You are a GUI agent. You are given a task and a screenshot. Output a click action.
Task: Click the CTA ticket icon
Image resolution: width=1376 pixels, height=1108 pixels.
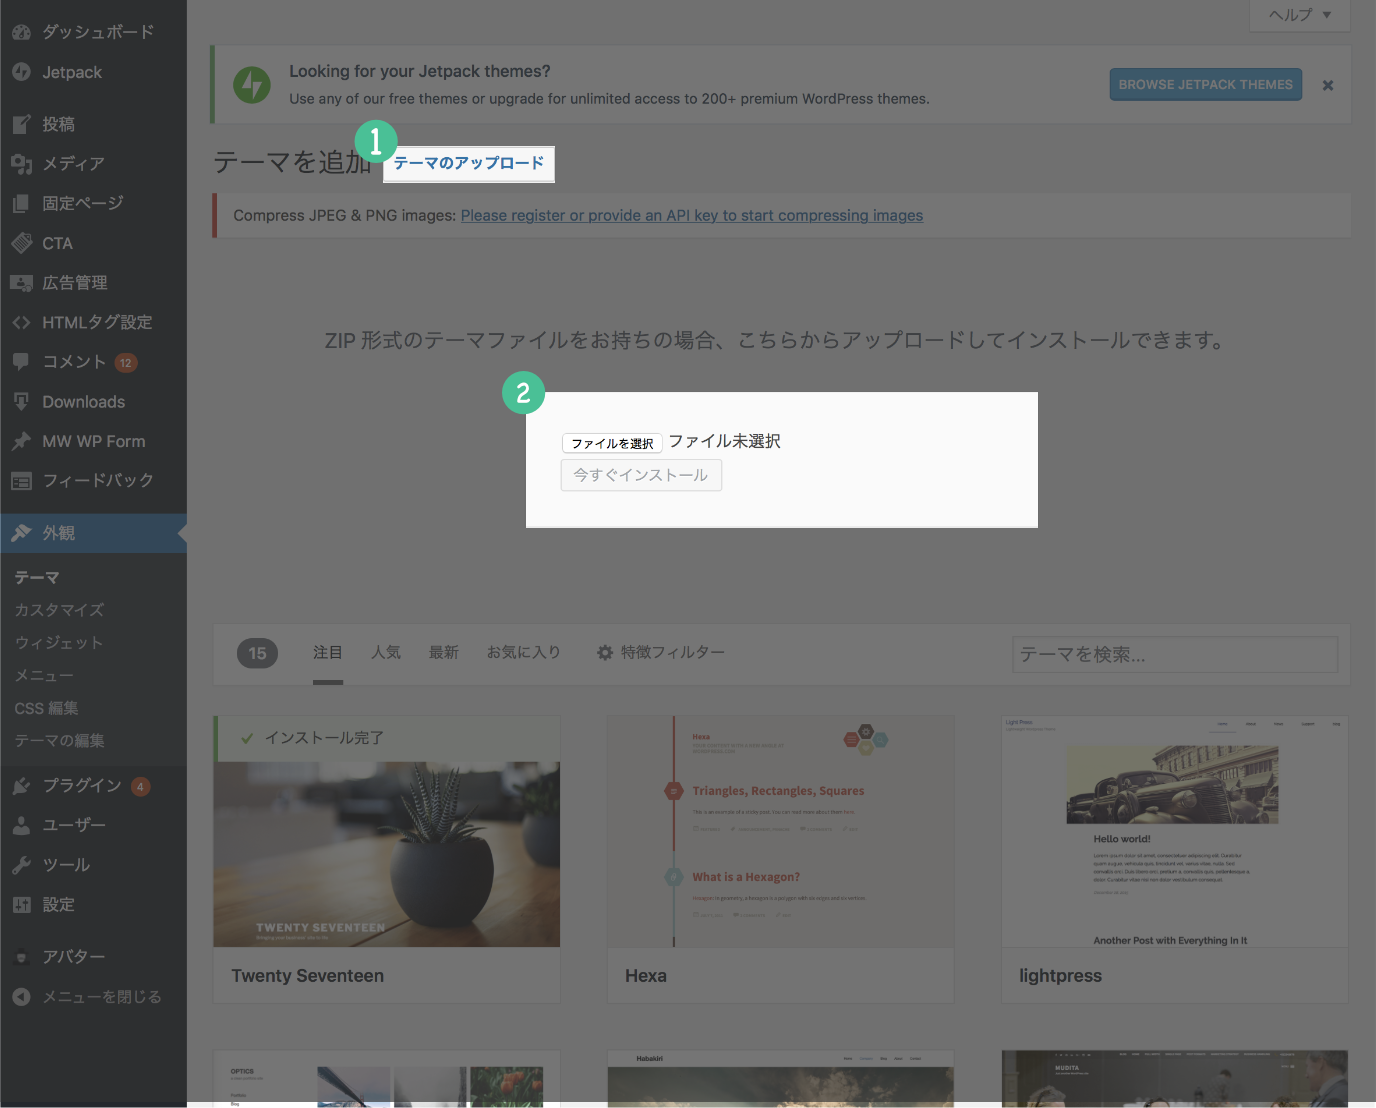tap(21, 243)
